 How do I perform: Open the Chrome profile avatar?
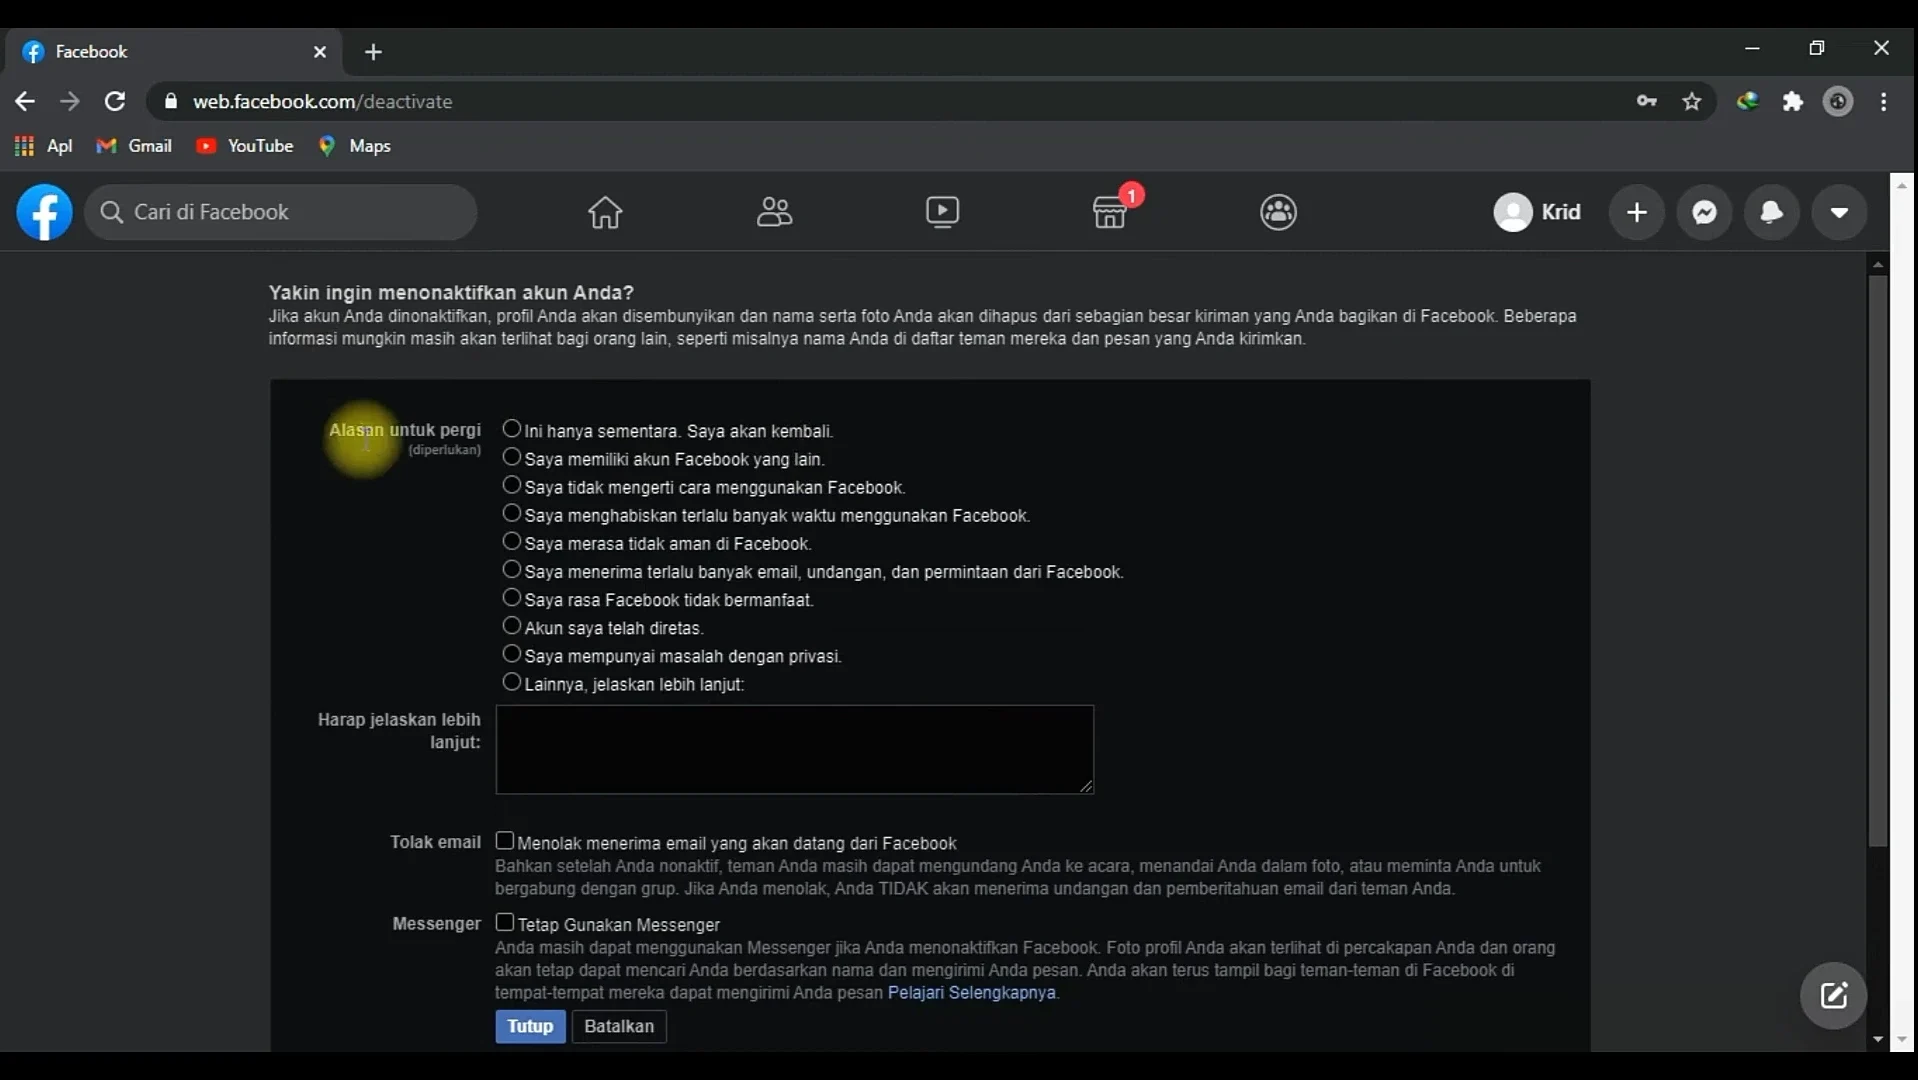[x=1838, y=101]
